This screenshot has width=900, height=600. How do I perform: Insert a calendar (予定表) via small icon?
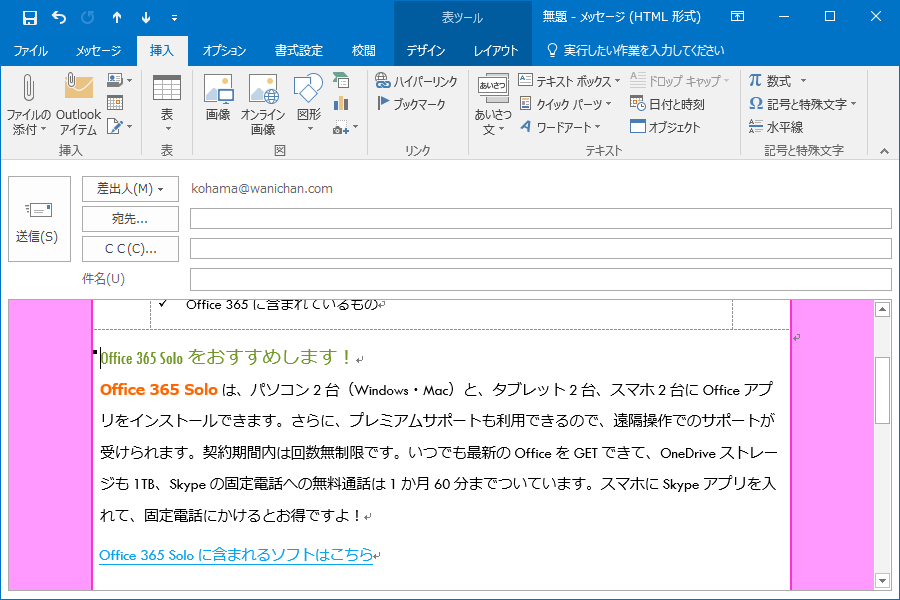[115, 103]
